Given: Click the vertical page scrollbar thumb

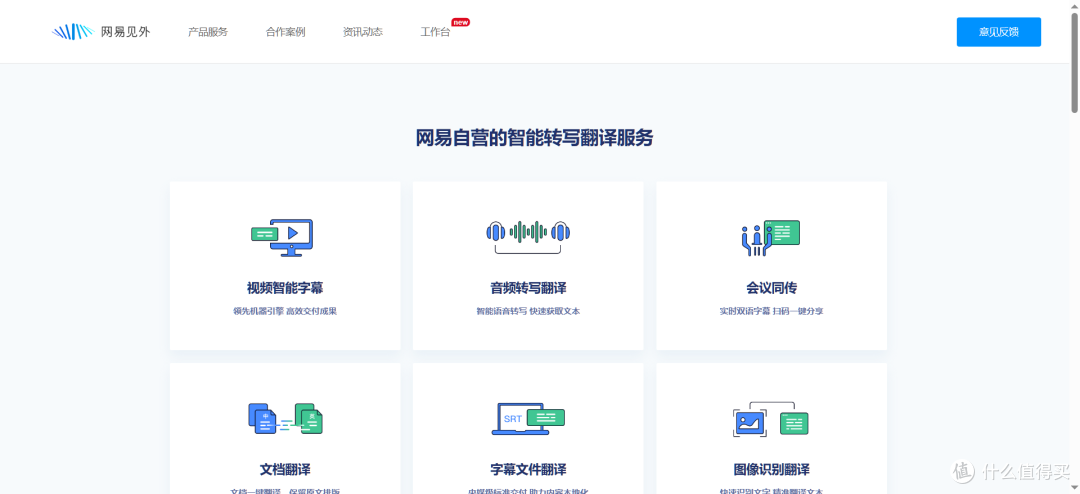Looking at the screenshot, I should click(x=1074, y=62).
